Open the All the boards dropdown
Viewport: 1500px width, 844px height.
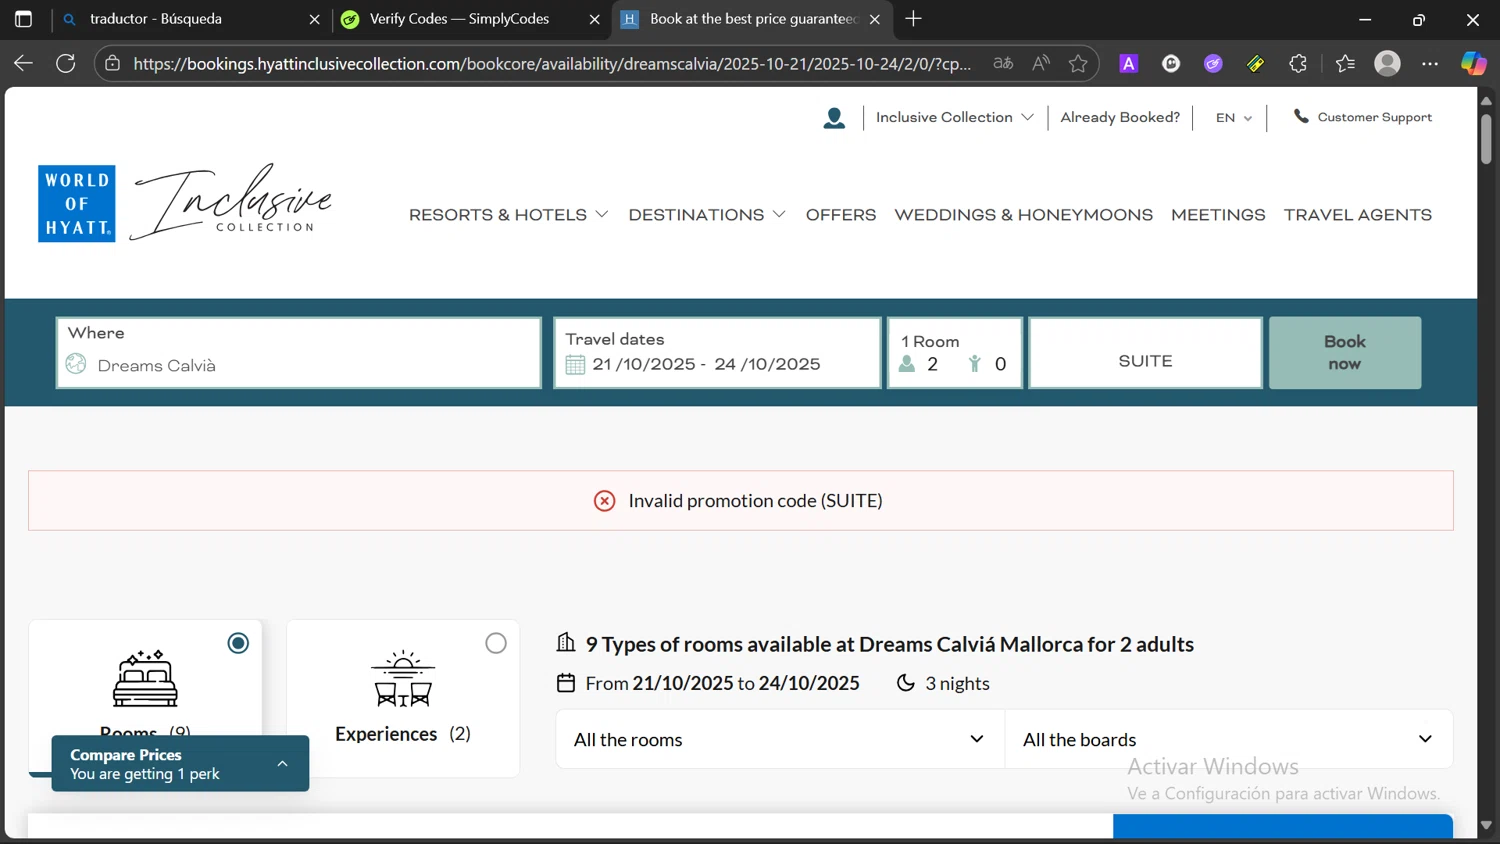point(1229,739)
